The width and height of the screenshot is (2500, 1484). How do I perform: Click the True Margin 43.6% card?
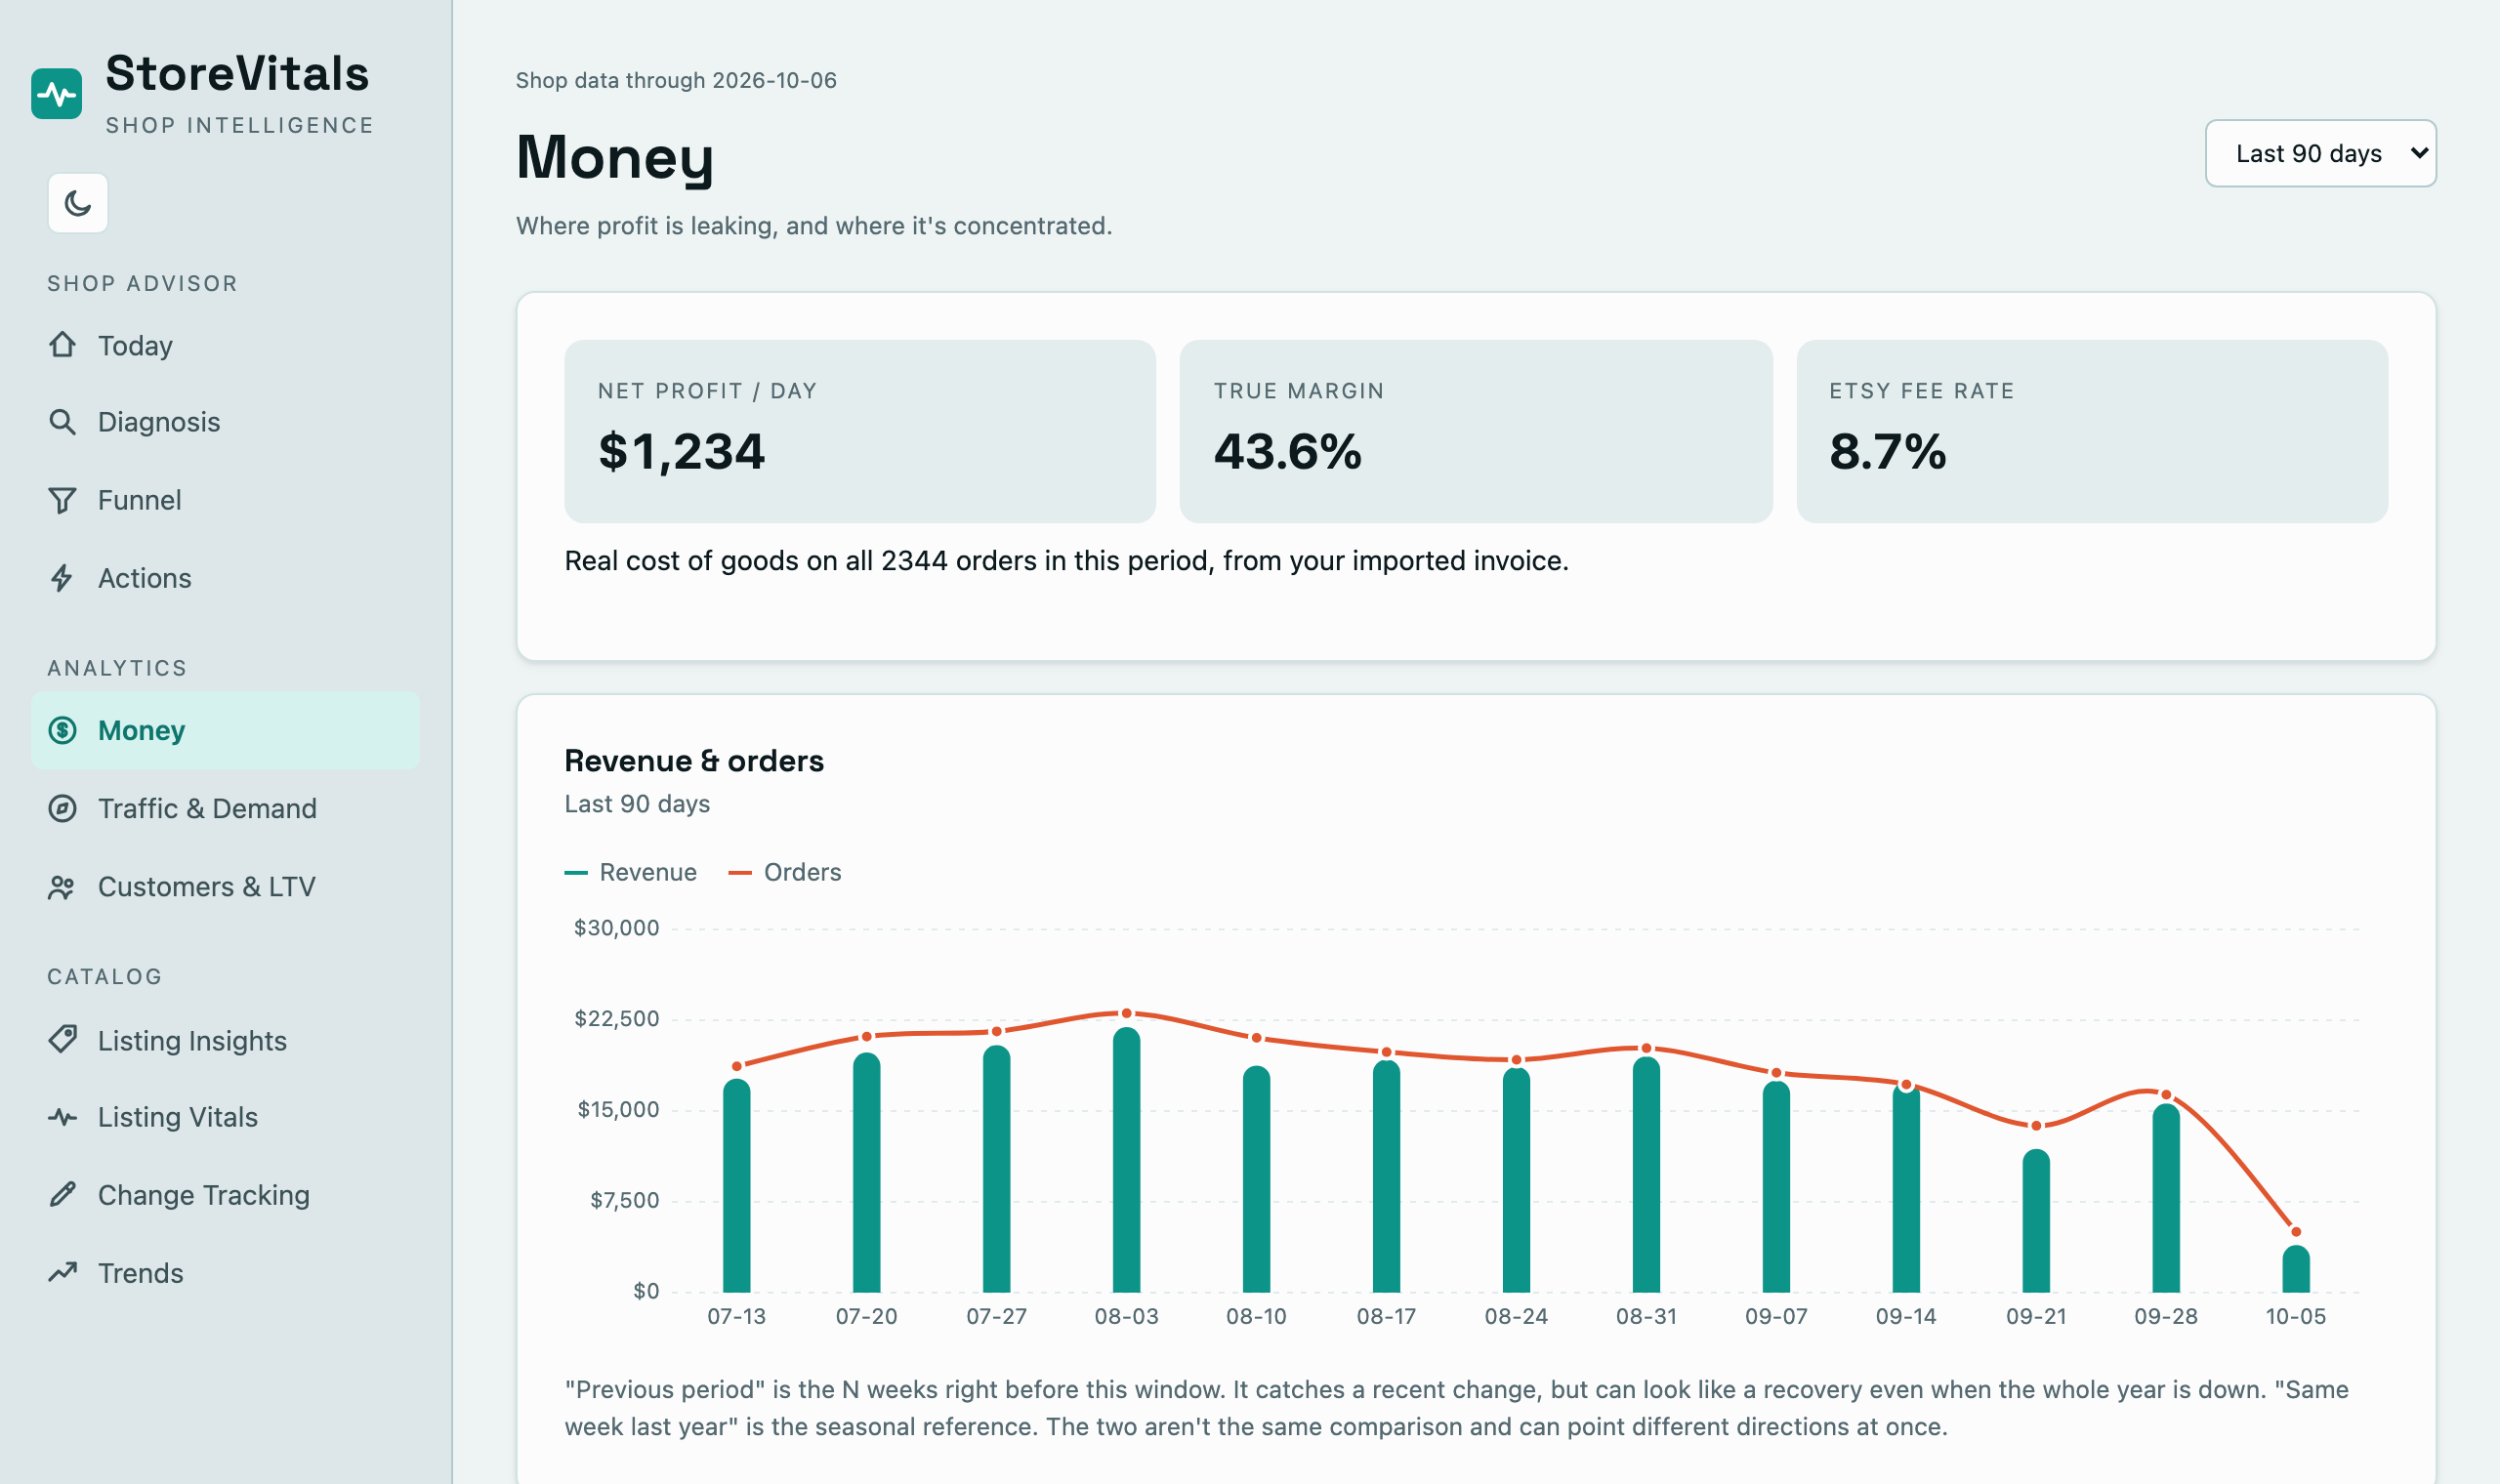click(1476, 431)
